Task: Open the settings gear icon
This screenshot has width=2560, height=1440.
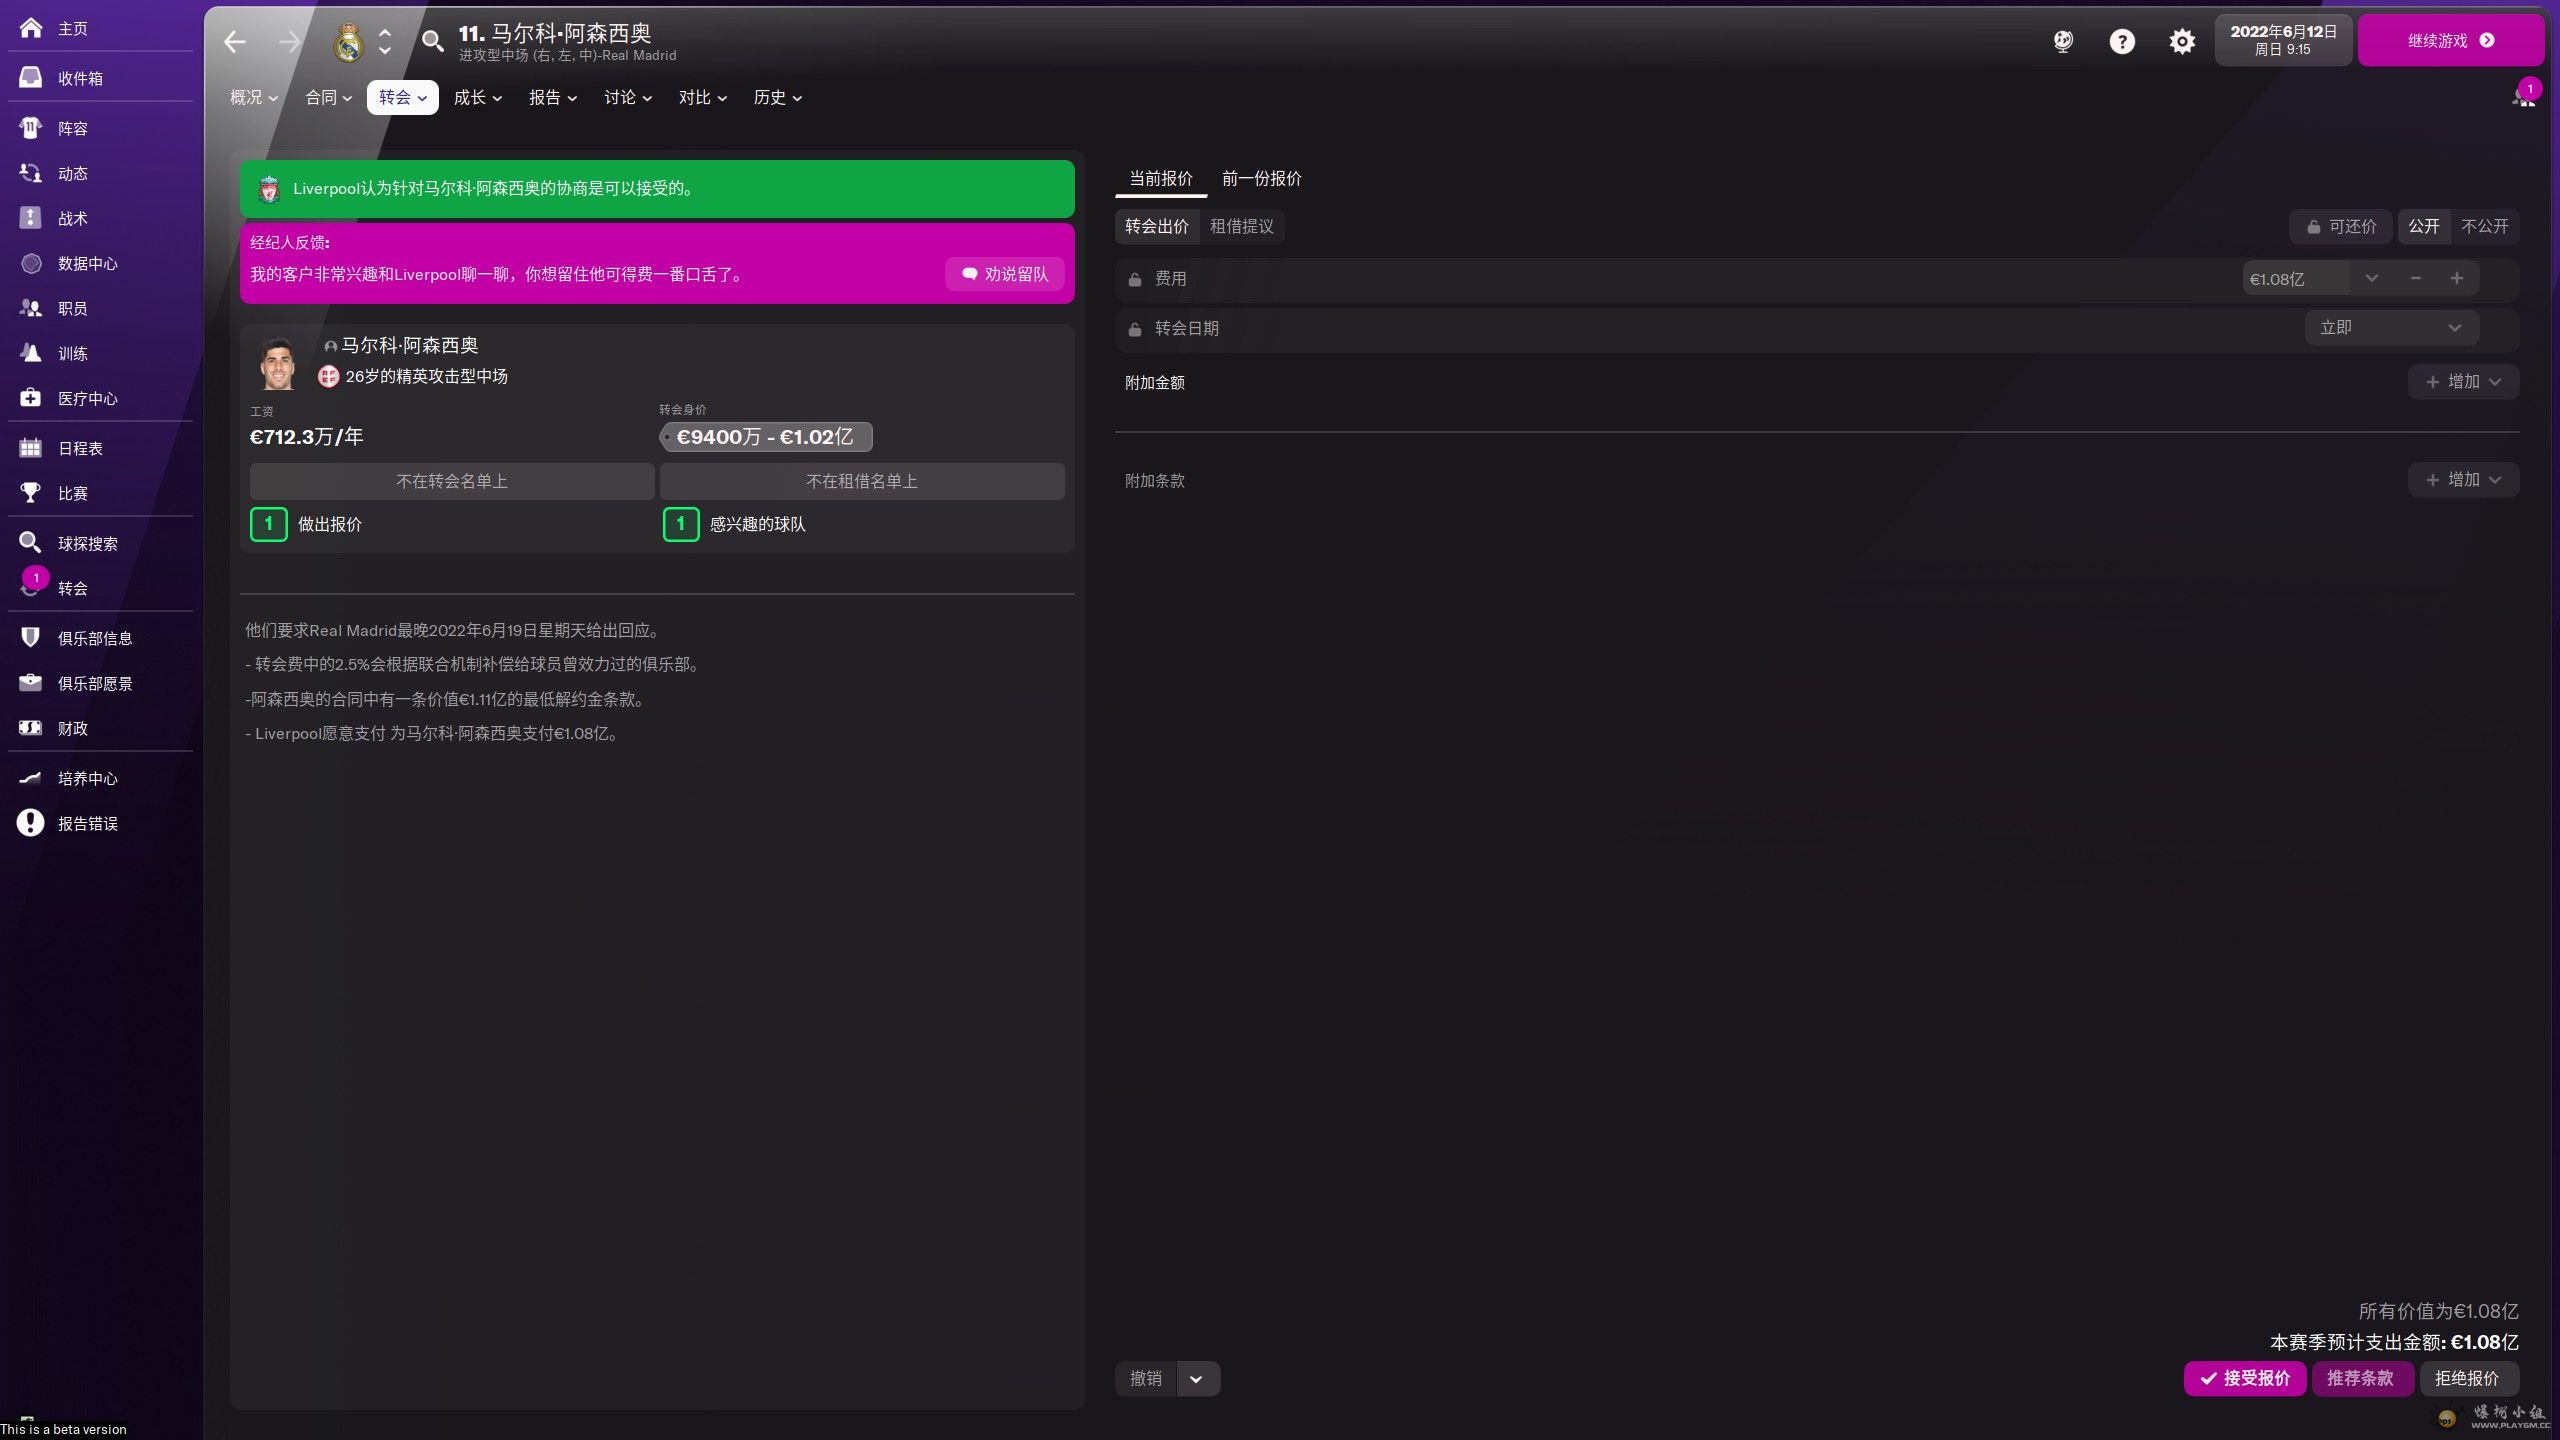Action: [x=2182, y=41]
